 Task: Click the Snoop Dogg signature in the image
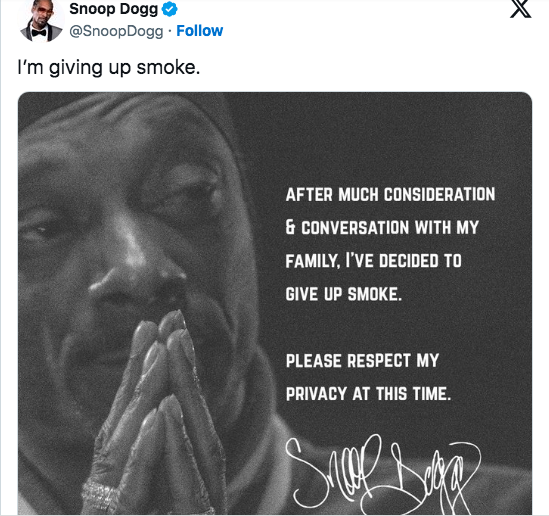(x=383, y=473)
